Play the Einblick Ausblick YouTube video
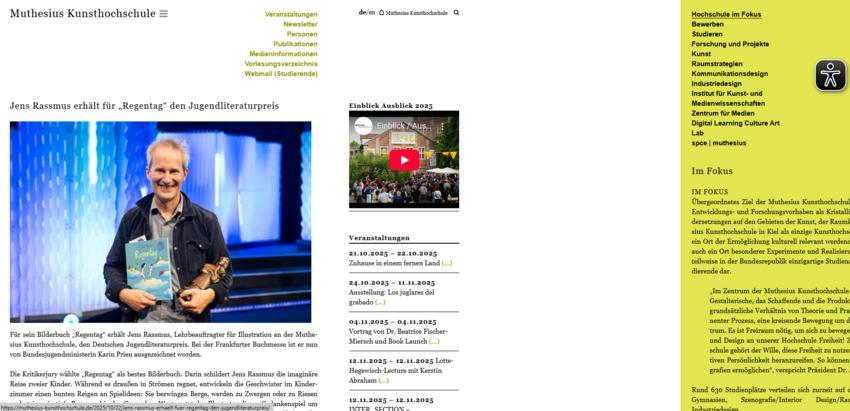850x411 pixels. click(403, 160)
